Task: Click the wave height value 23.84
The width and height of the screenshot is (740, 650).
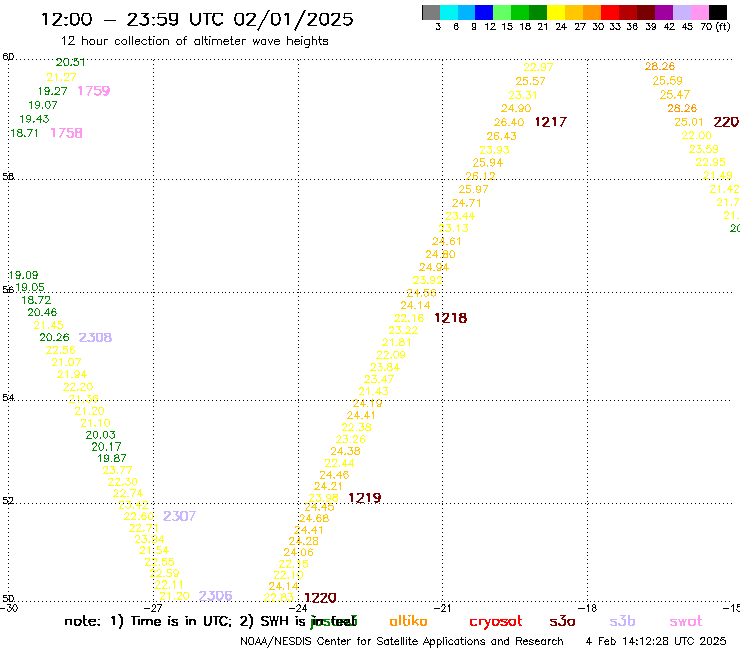Action: (385, 367)
